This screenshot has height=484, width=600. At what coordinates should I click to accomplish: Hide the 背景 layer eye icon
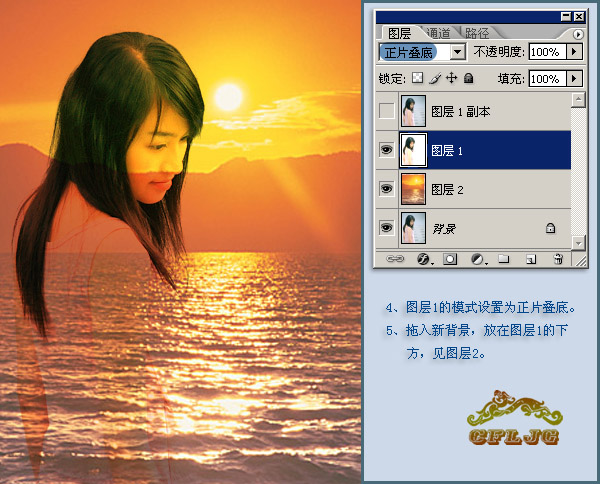pos(386,228)
